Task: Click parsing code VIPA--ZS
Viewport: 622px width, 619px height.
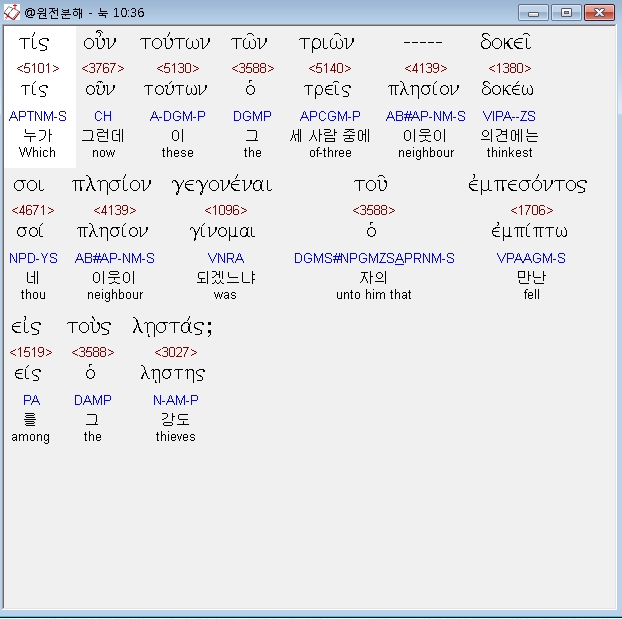Action: click(509, 116)
